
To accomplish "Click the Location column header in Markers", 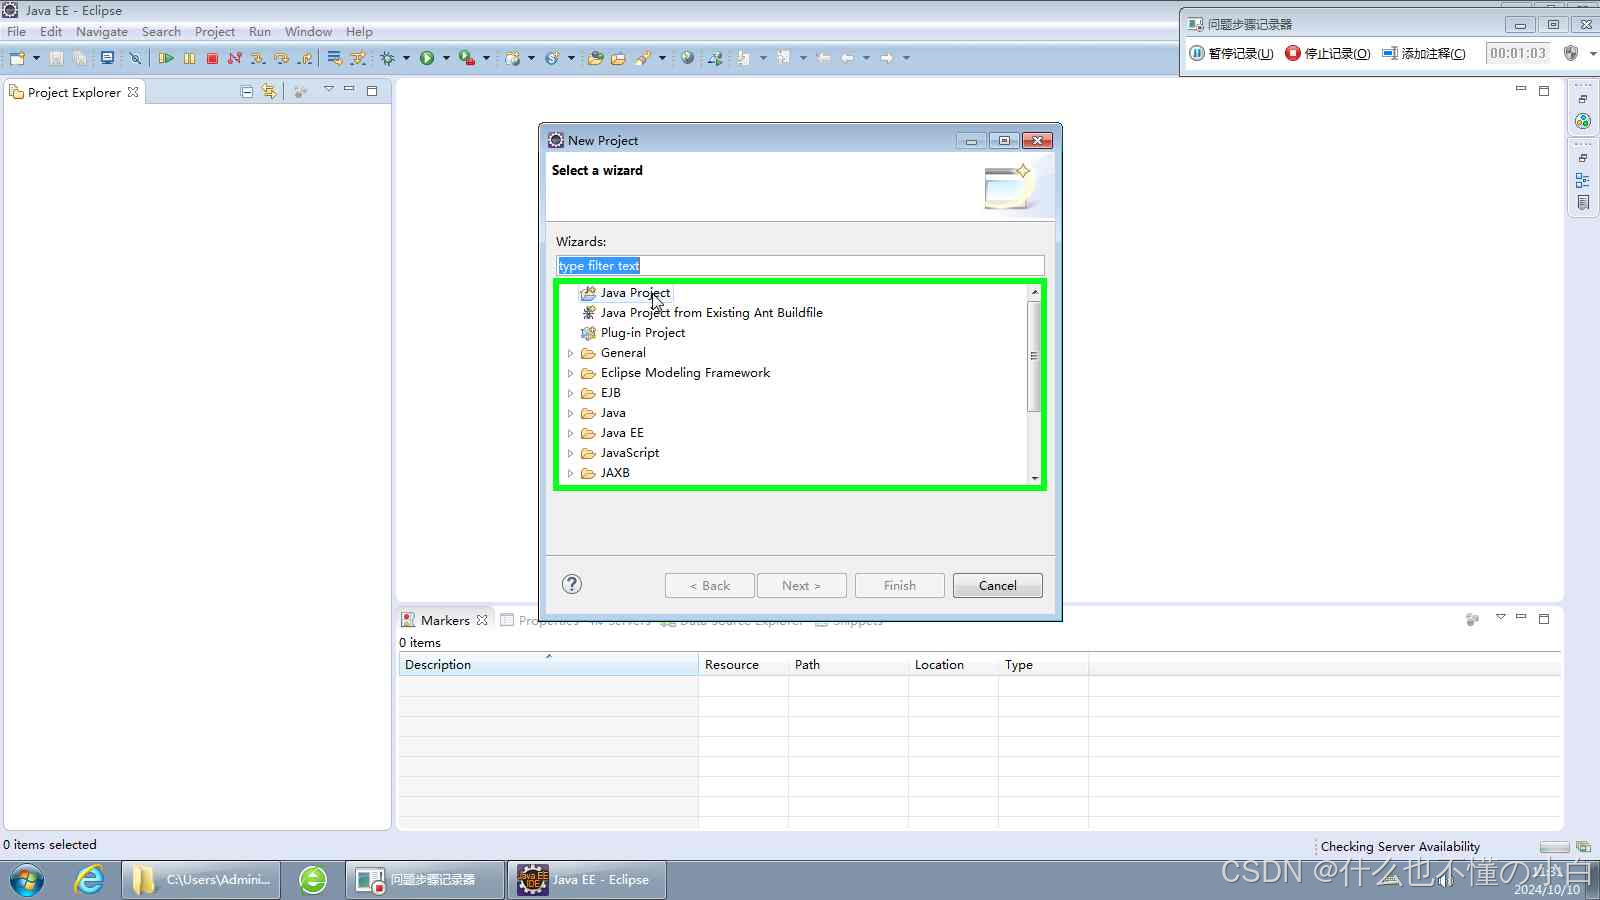I will pyautogui.click(x=953, y=664).
